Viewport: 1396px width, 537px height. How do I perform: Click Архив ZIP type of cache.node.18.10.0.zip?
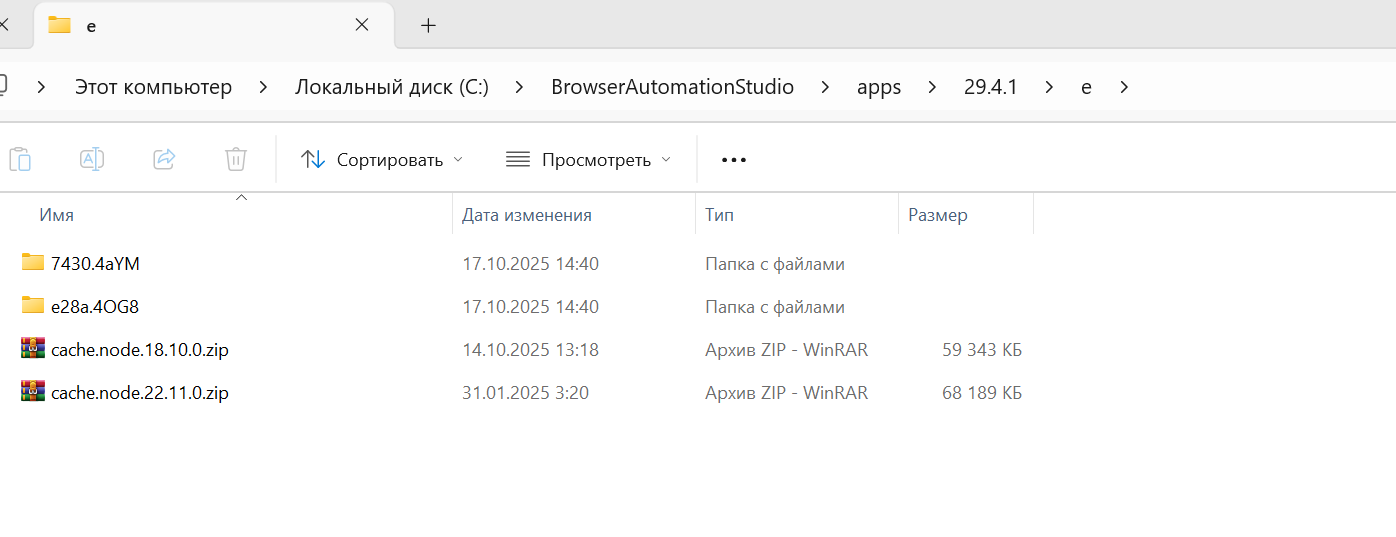coord(787,350)
